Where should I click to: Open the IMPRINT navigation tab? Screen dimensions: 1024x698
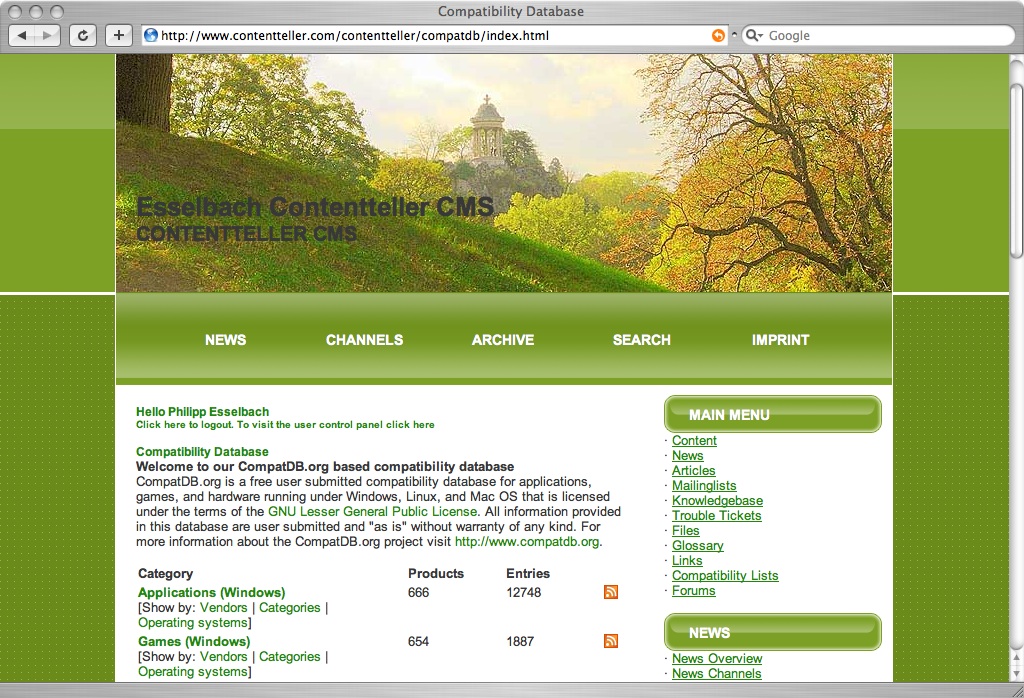pyautogui.click(x=780, y=340)
